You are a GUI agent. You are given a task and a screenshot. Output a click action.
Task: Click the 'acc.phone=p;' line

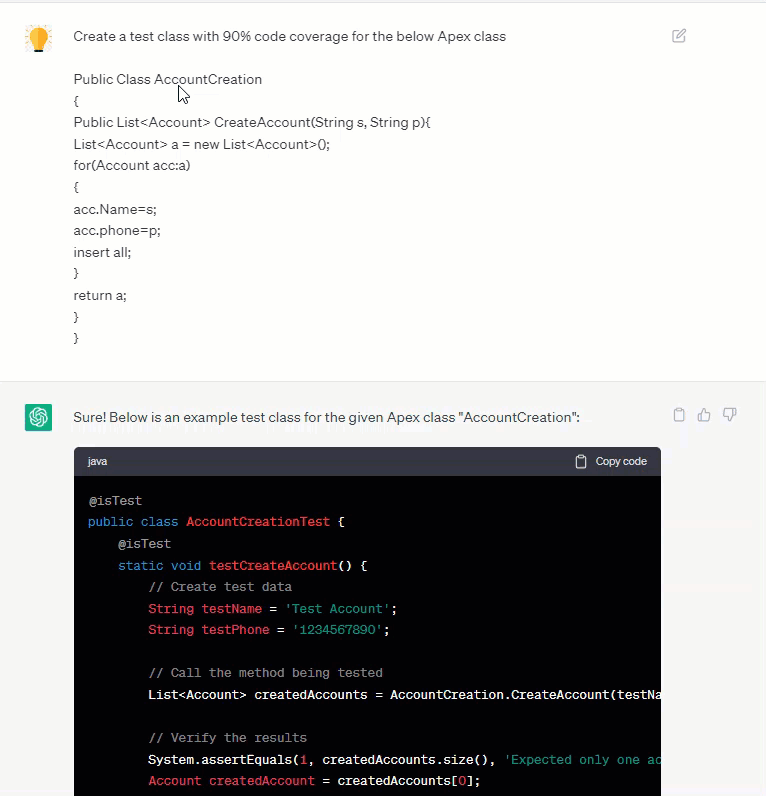click(x=117, y=231)
